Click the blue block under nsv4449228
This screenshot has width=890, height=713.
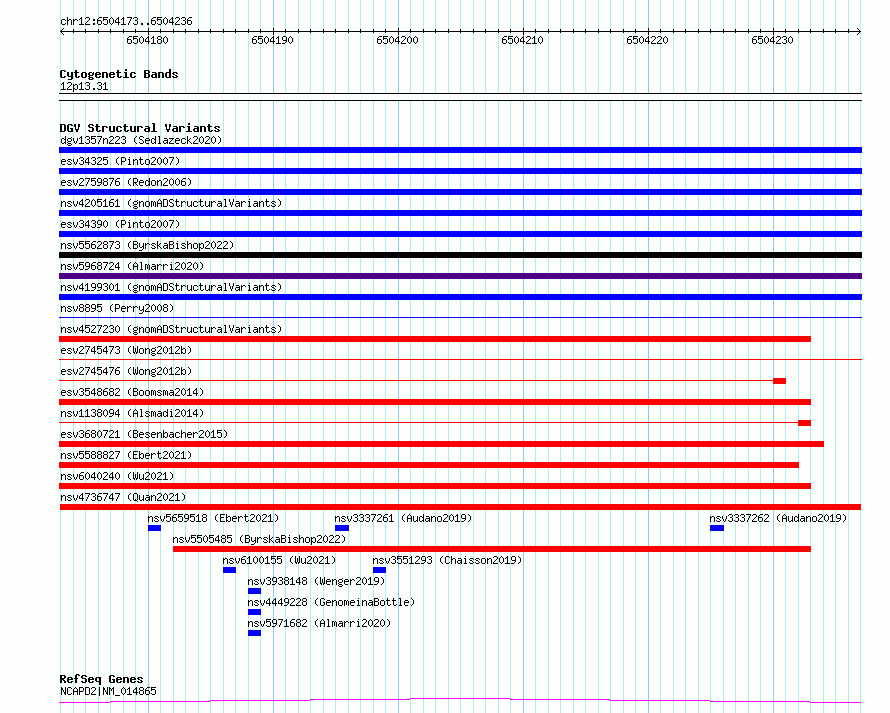pyautogui.click(x=254, y=612)
